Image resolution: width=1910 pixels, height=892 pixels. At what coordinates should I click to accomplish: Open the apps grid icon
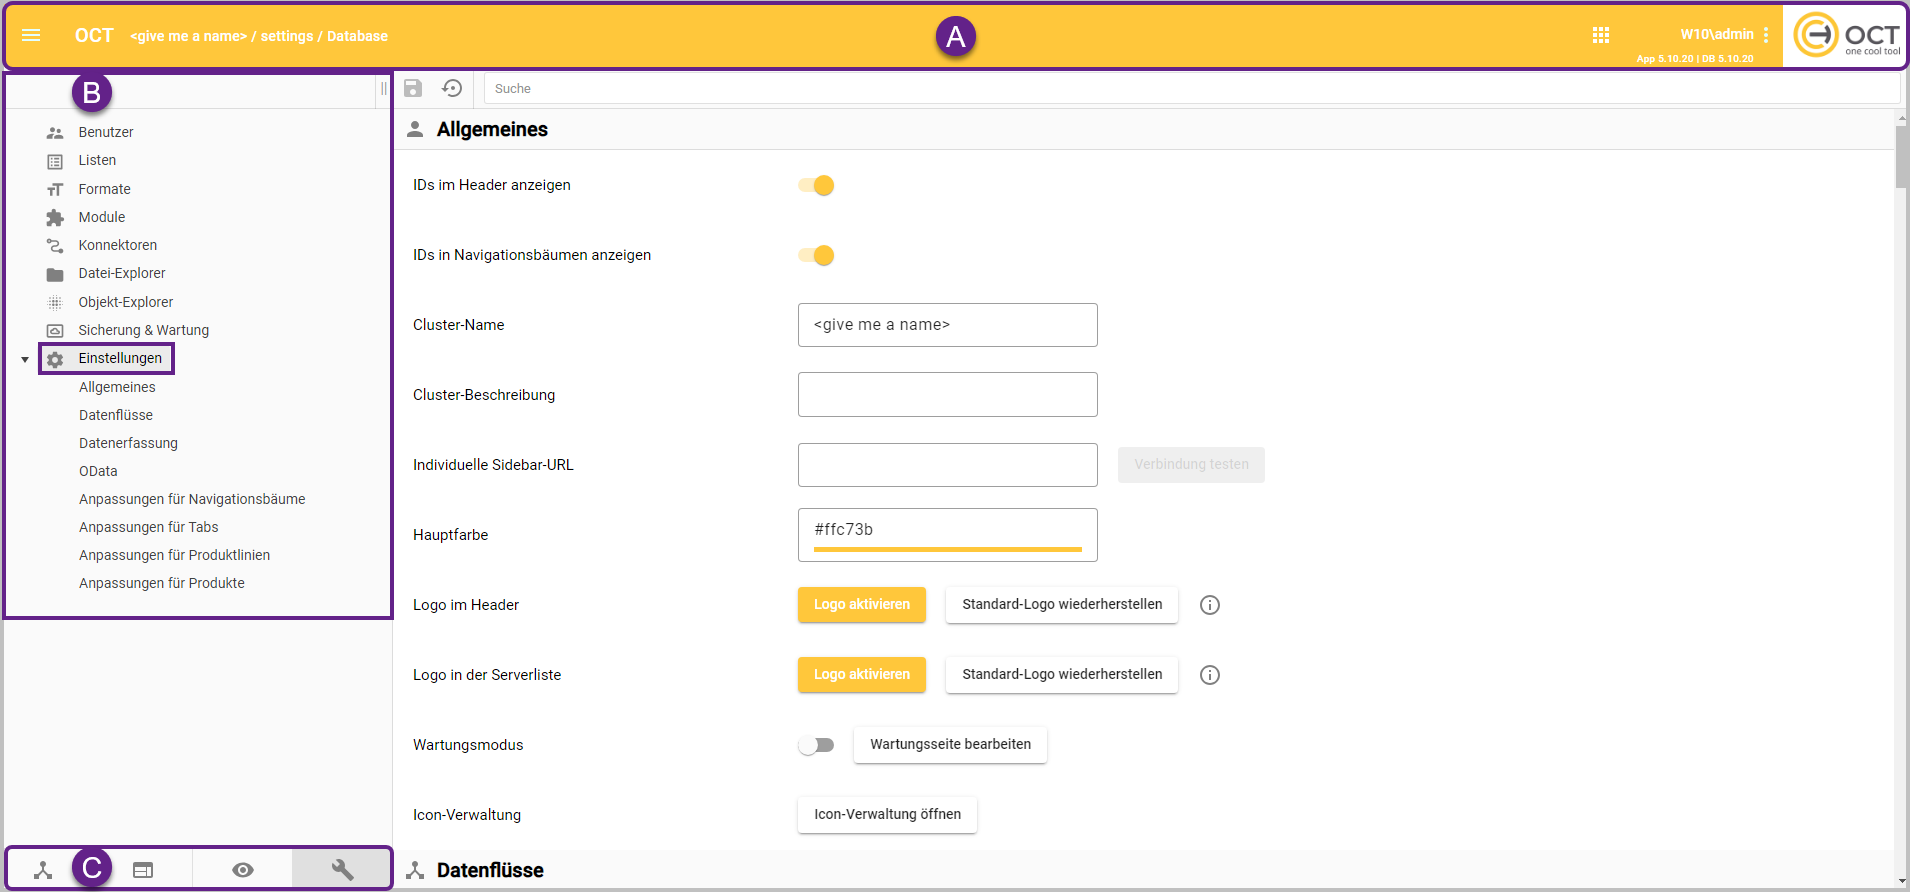click(x=1601, y=36)
